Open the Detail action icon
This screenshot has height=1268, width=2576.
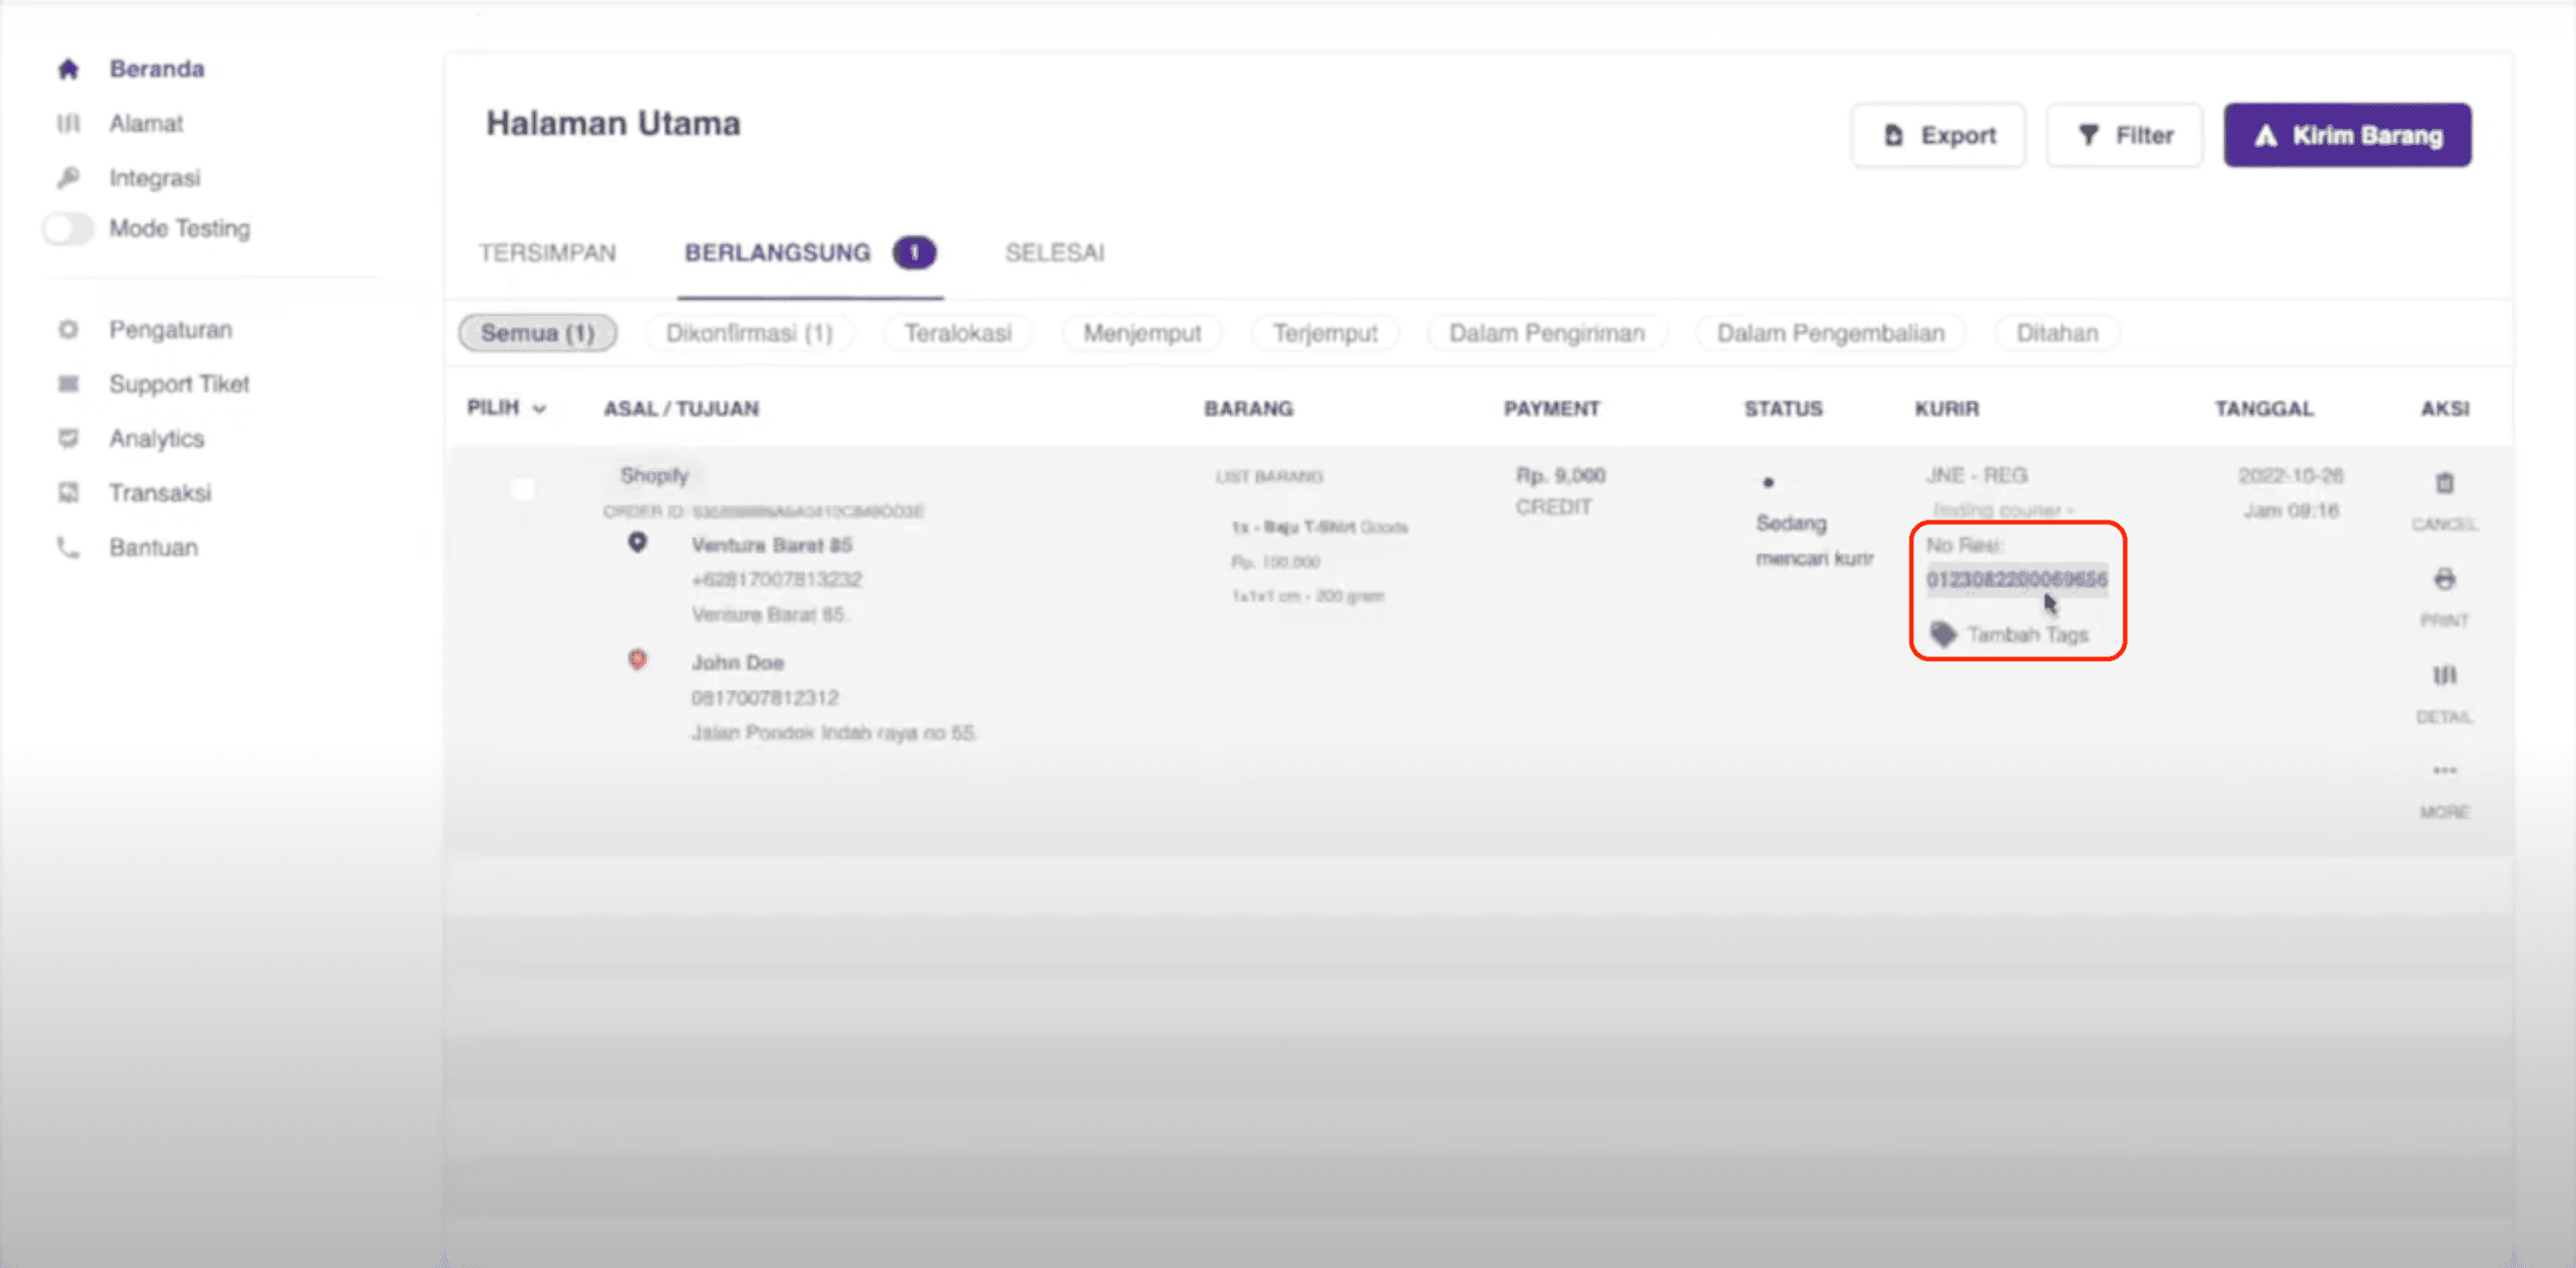2444,675
